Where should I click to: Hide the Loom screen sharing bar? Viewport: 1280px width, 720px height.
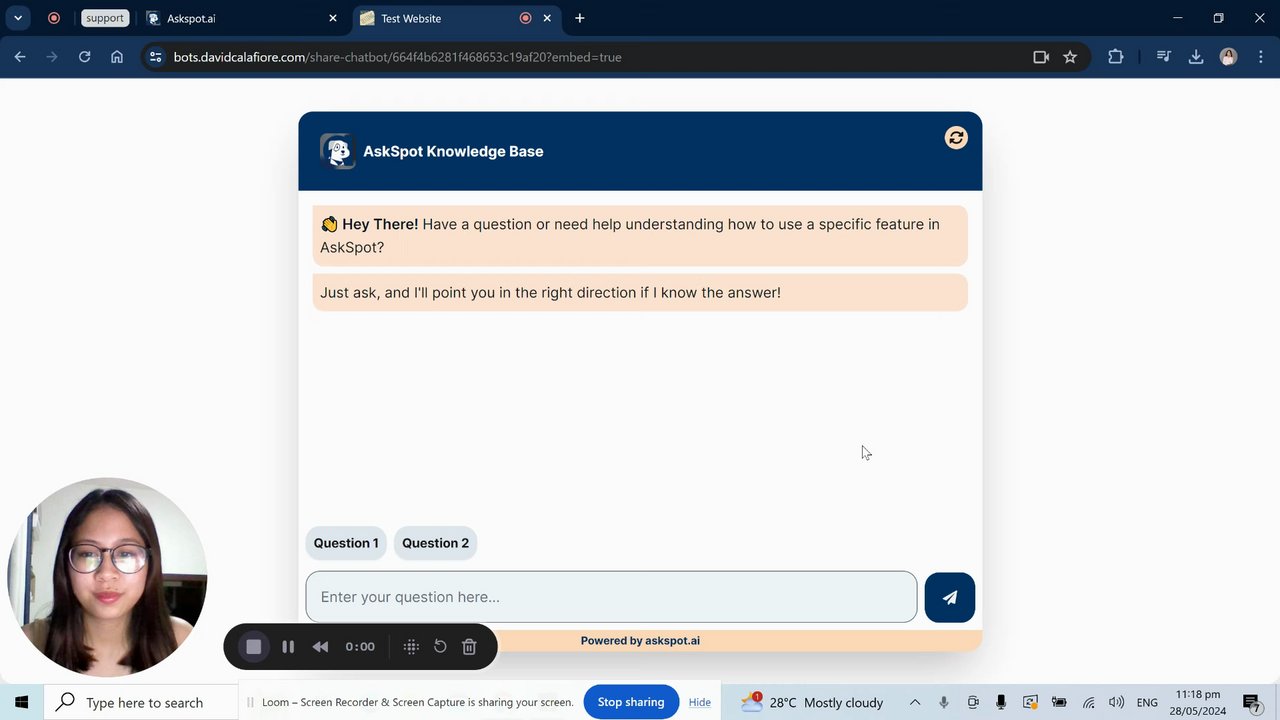click(x=700, y=702)
